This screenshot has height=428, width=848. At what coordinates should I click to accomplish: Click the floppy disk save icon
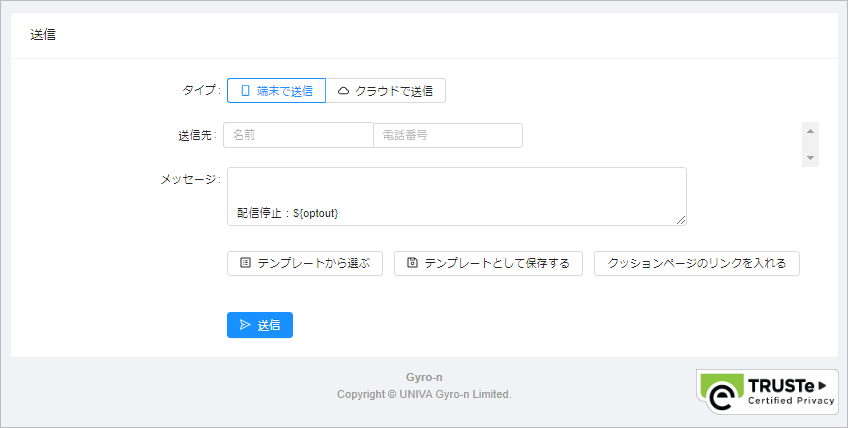[x=413, y=263]
